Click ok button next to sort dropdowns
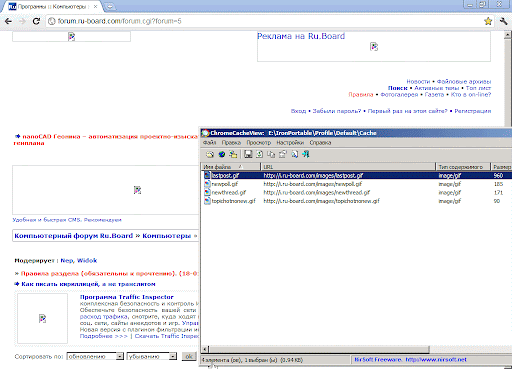 click(189, 356)
